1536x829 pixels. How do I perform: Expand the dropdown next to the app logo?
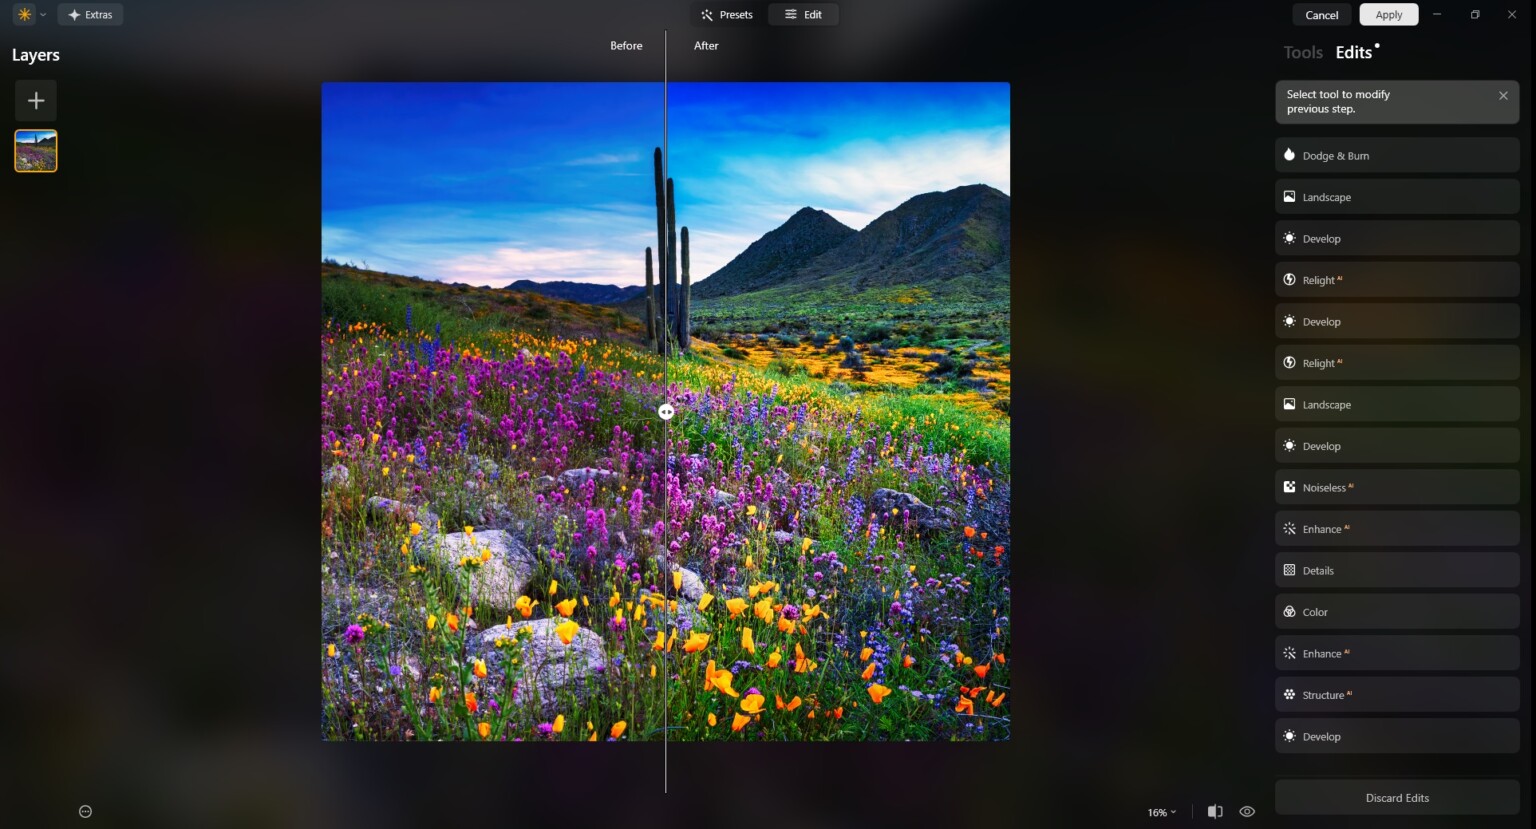click(x=43, y=14)
